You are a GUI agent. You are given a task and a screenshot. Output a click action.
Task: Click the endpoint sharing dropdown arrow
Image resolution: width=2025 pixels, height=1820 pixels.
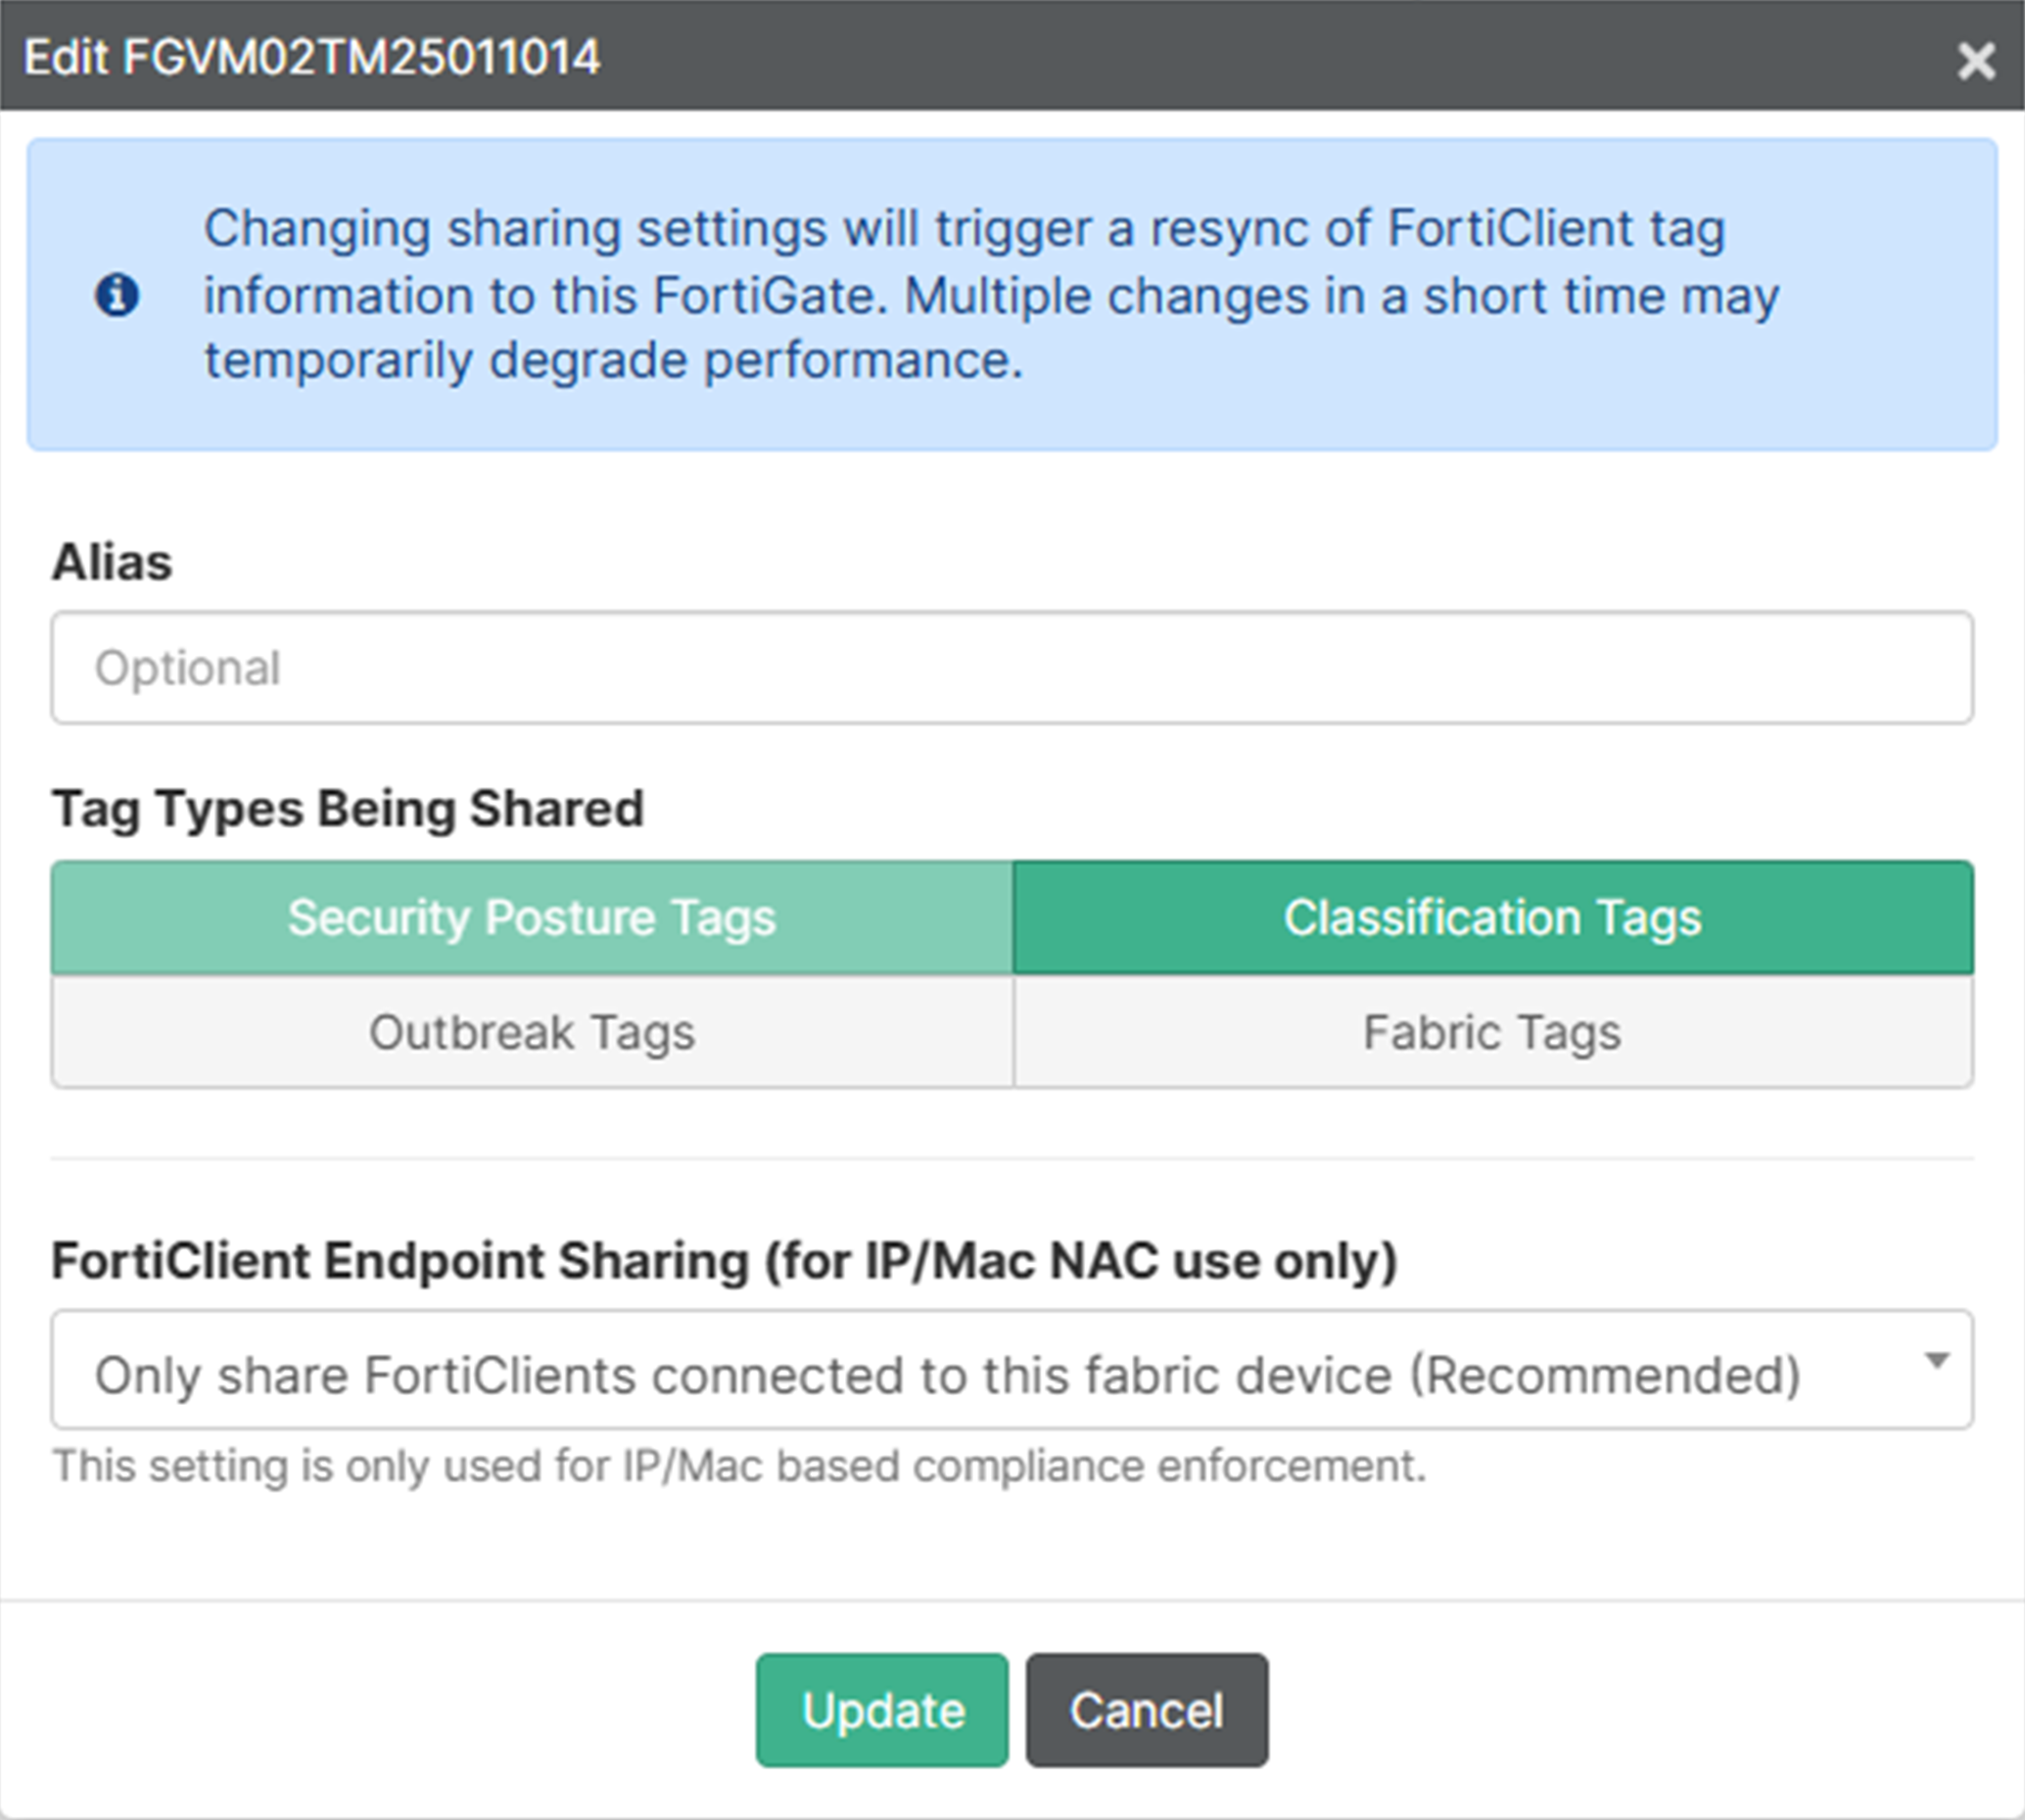click(x=1937, y=1362)
